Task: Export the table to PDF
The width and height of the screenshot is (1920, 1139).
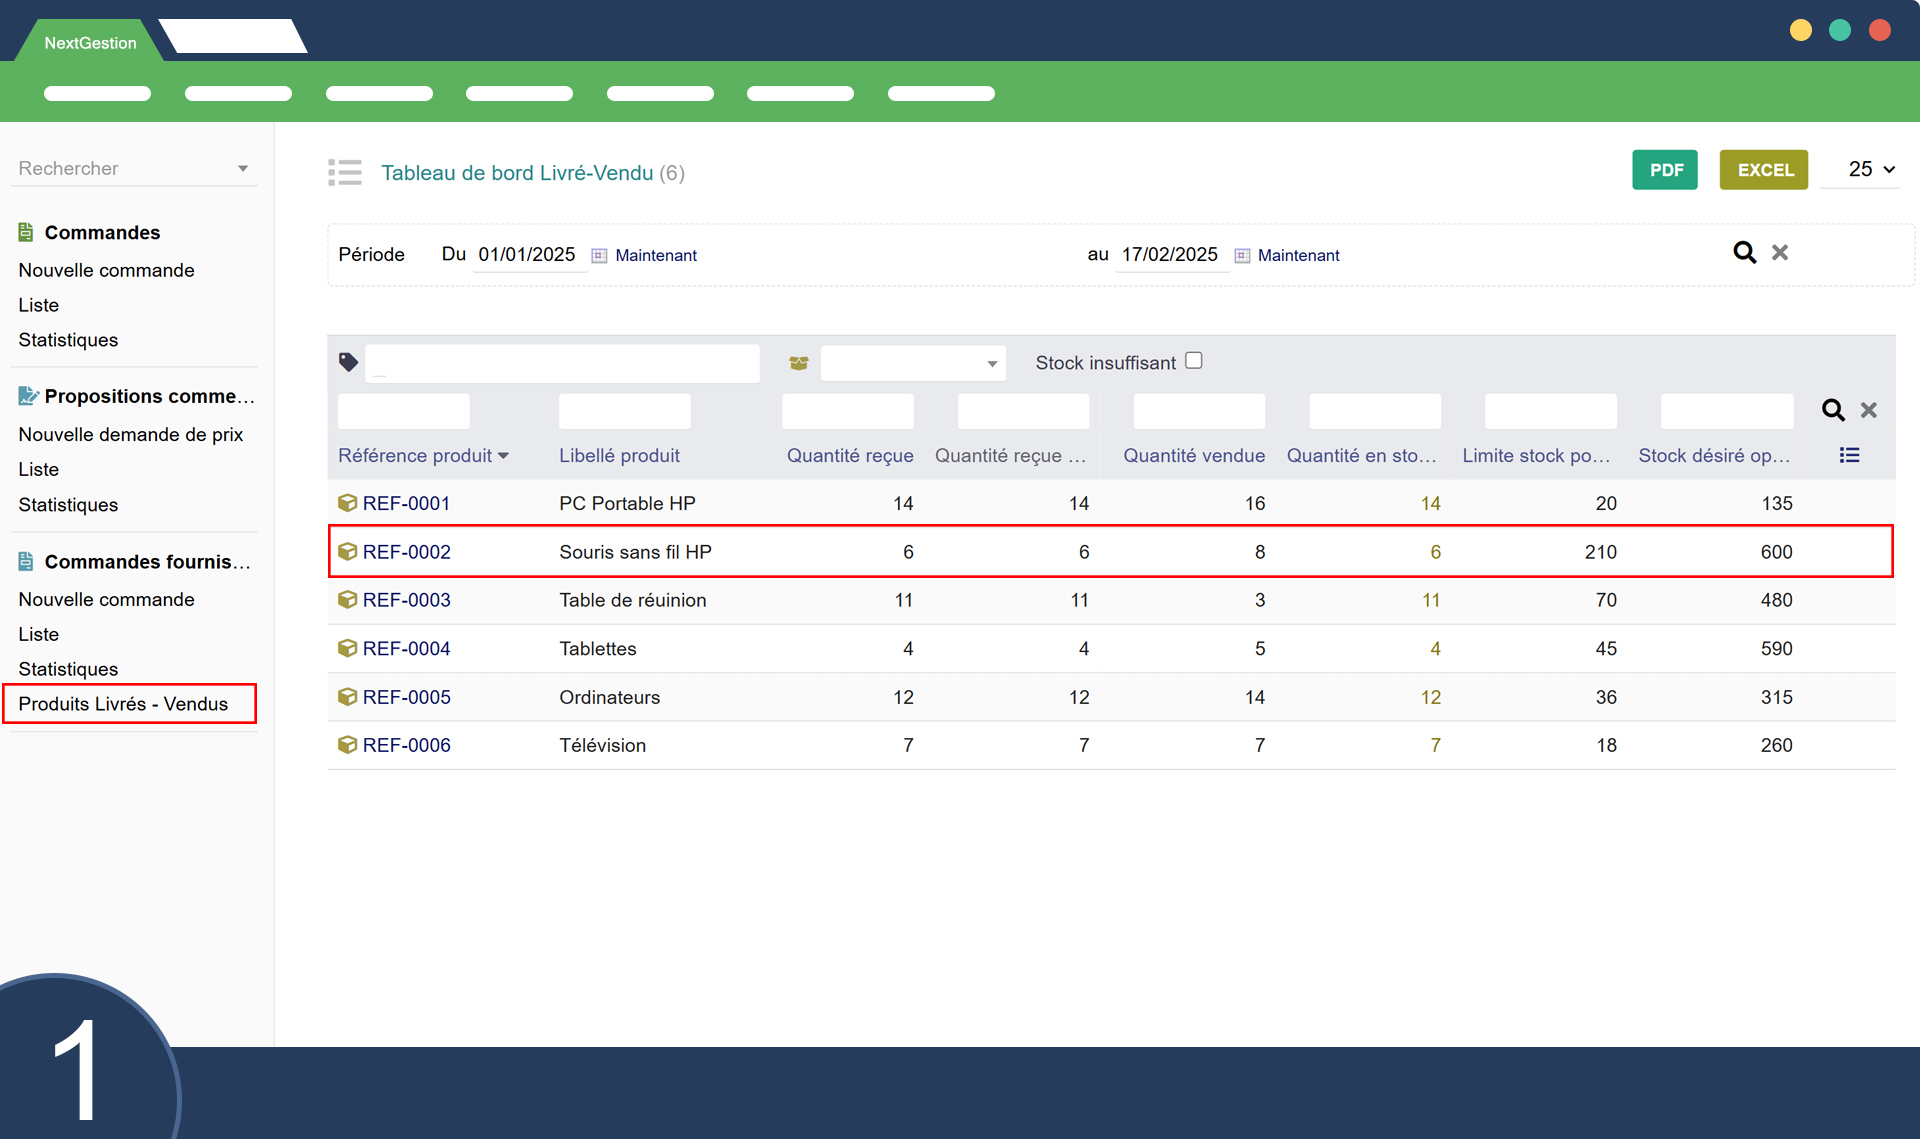Action: tap(1665, 170)
